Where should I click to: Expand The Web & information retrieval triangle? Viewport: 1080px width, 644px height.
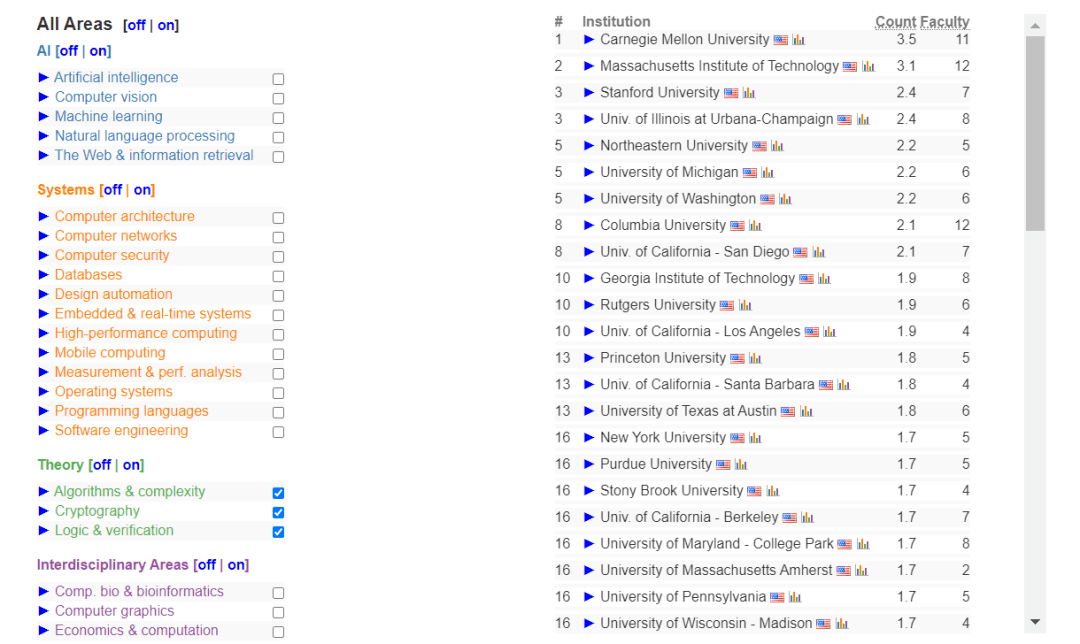pos(43,155)
